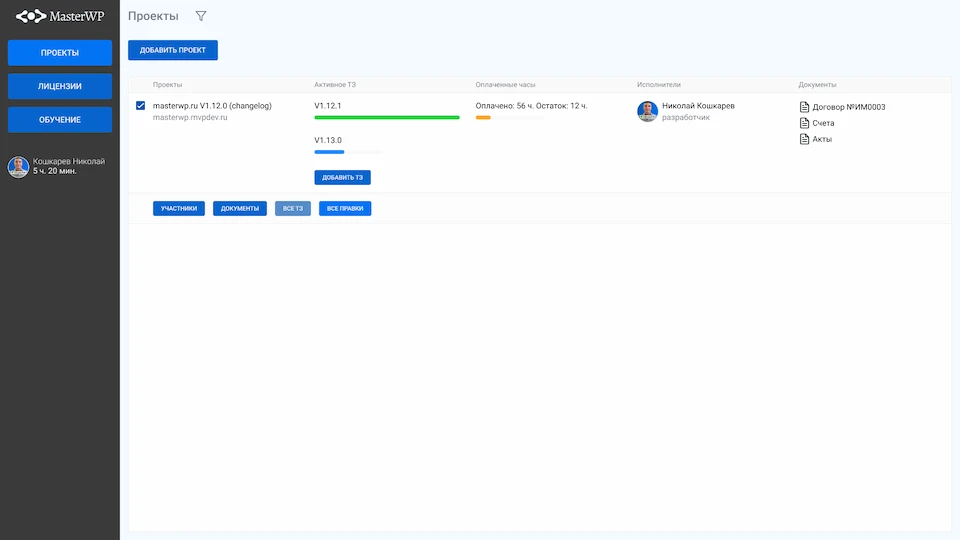Image resolution: width=960 pixels, height=540 pixels.
Task: Click the Документы column header
Action: [x=817, y=84]
